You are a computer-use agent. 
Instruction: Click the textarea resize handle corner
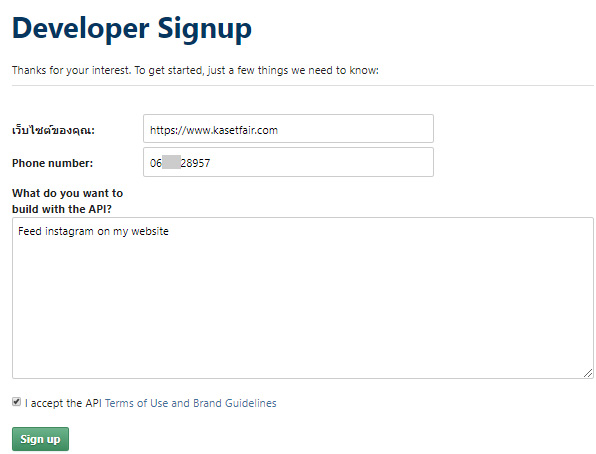[x=588, y=373]
